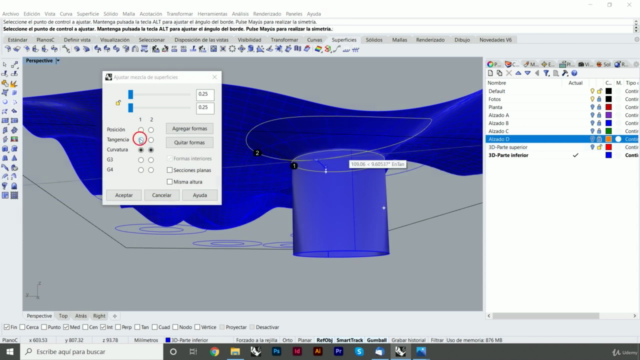The image size is (640, 360).
Task: Open File Explorer from the taskbar
Action: pos(235,351)
